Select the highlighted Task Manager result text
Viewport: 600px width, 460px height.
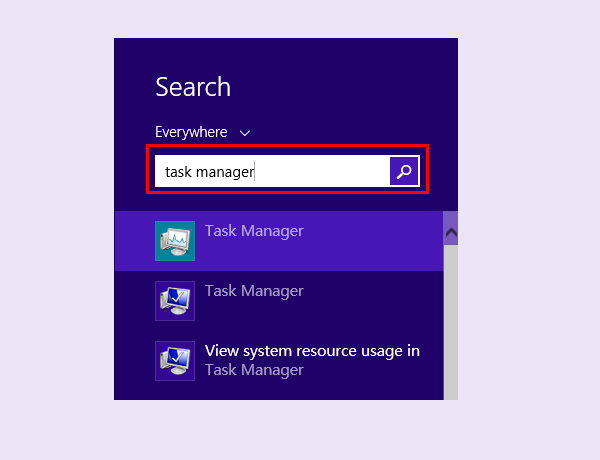[x=254, y=231]
